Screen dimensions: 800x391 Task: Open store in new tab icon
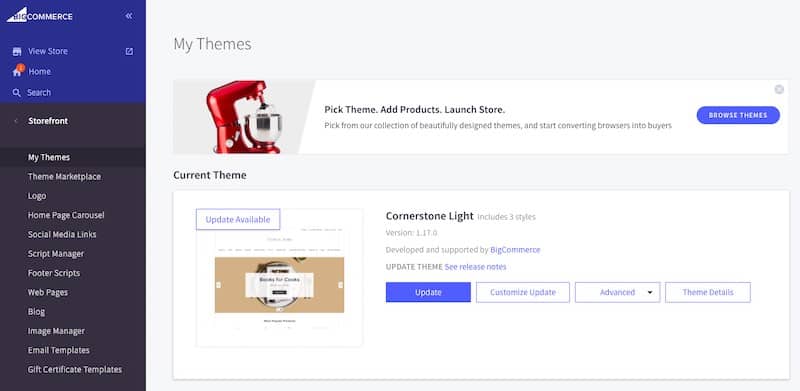click(x=129, y=51)
